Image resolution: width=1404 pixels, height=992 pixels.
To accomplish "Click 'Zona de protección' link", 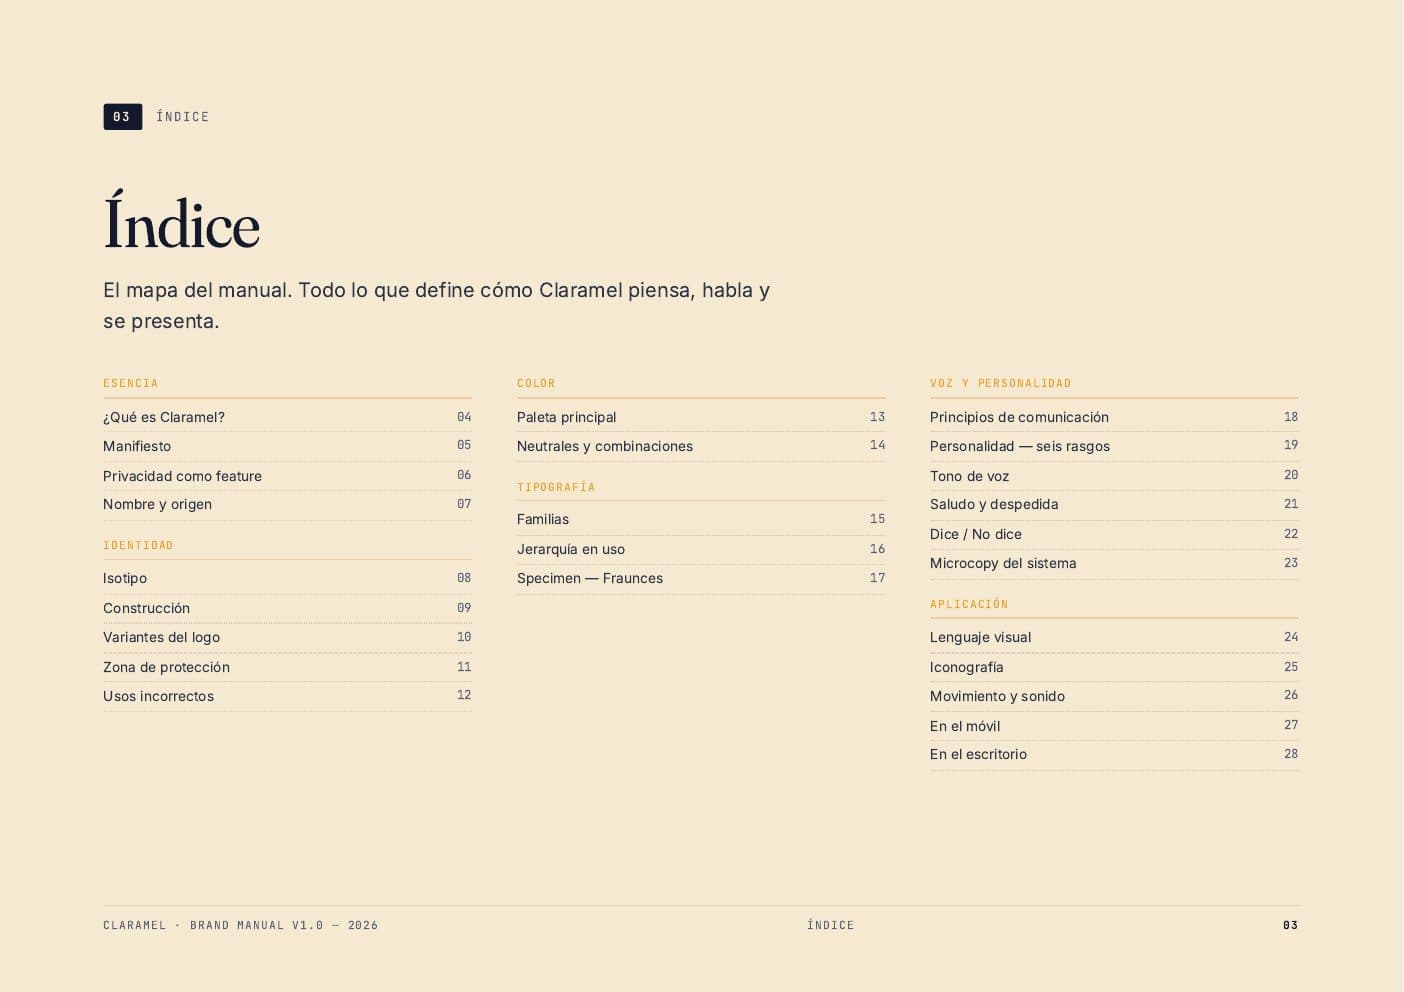I will [x=166, y=667].
